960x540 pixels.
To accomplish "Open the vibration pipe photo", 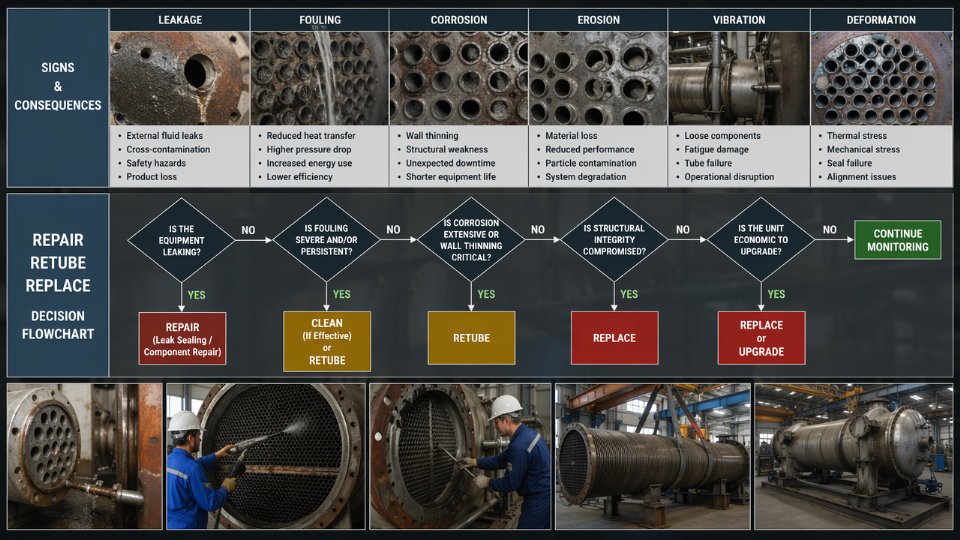I will pos(739,78).
